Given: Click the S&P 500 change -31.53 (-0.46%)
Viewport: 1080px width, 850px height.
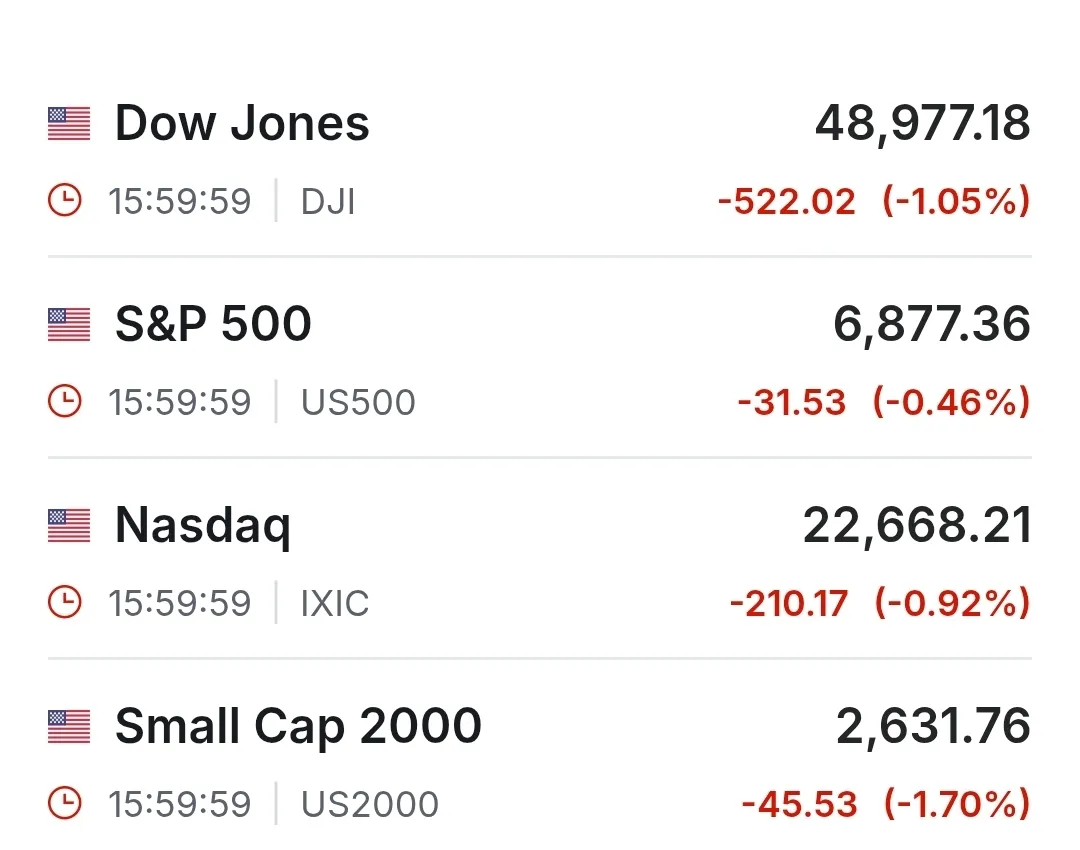Looking at the screenshot, I should 883,402.
